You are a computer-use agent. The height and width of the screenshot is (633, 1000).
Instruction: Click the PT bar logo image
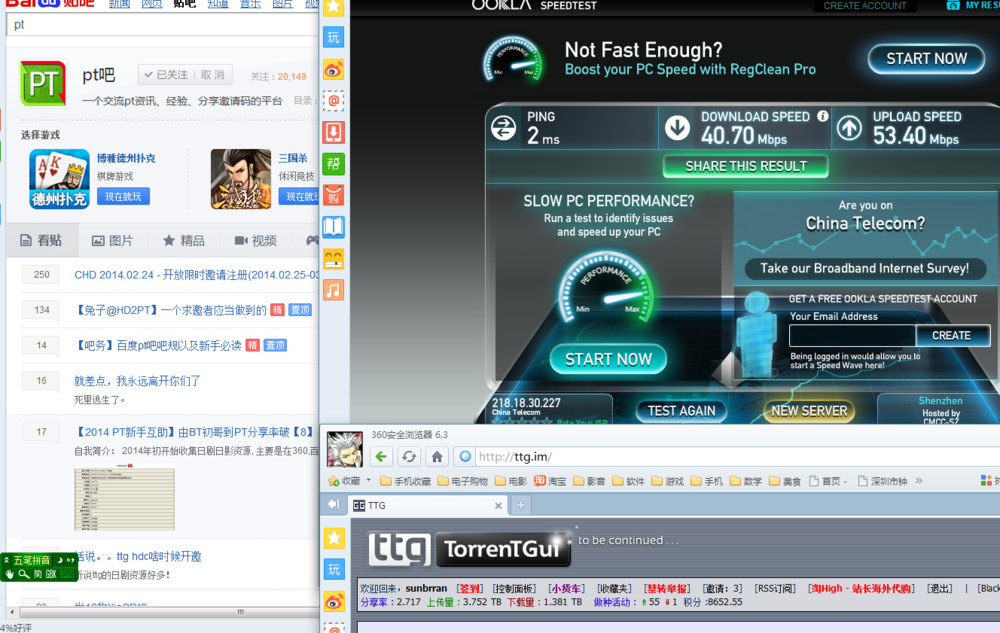point(43,83)
